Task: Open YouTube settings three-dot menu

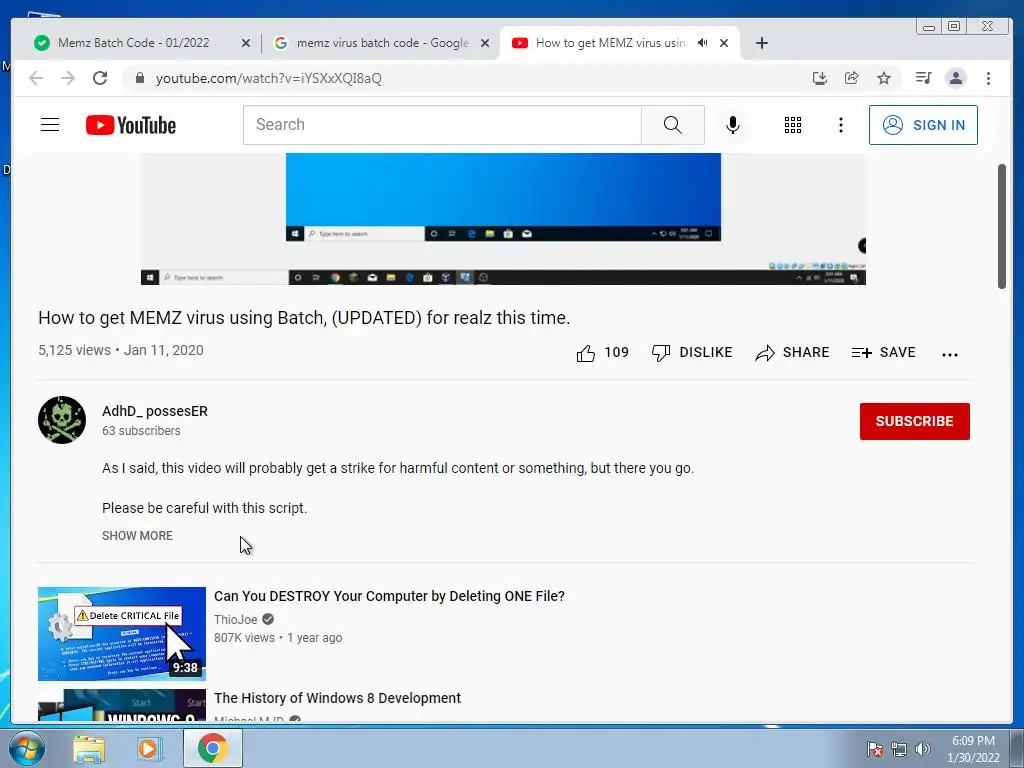Action: tap(840, 125)
